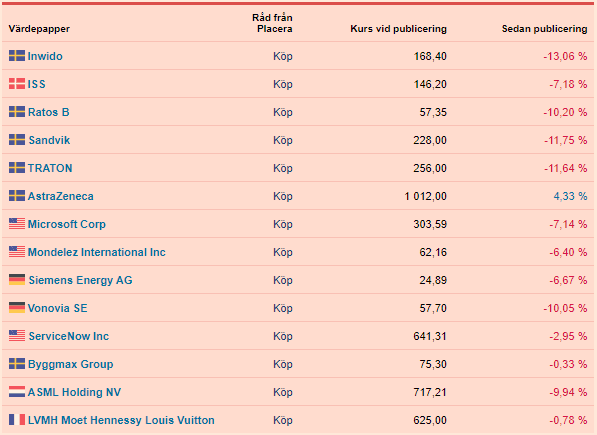Viewport: 597px width, 435px height.
Task: Sort by Sedan publicering column header
Action: click(544, 29)
